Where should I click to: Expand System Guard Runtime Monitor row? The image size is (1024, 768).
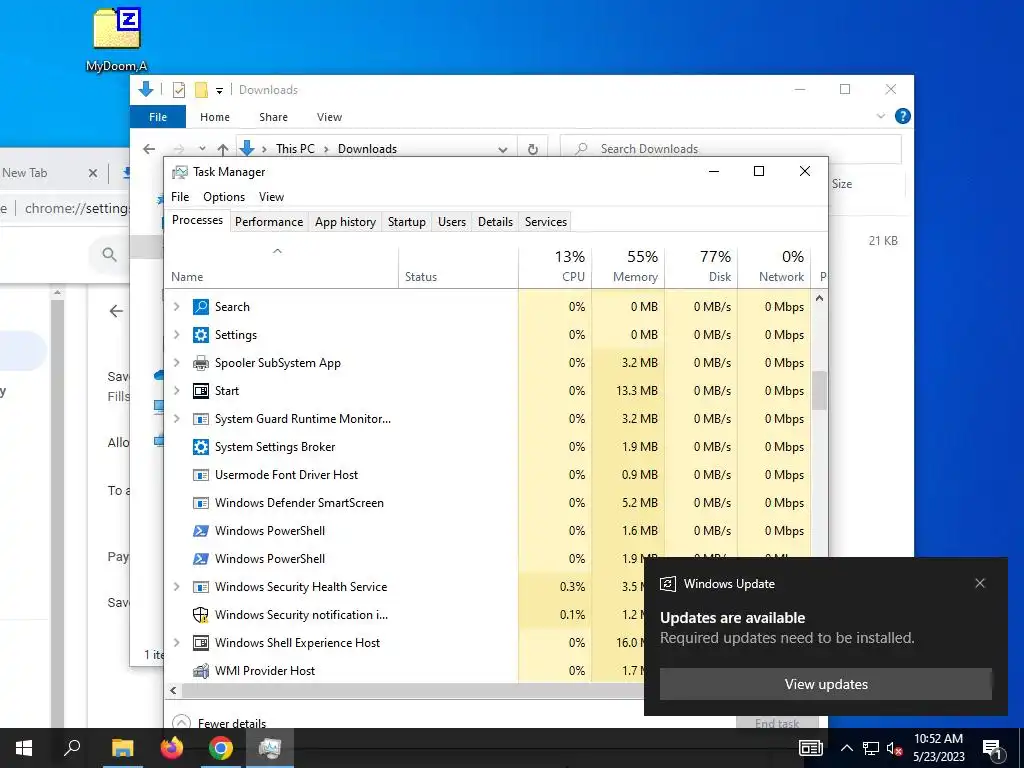(x=176, y=419)
